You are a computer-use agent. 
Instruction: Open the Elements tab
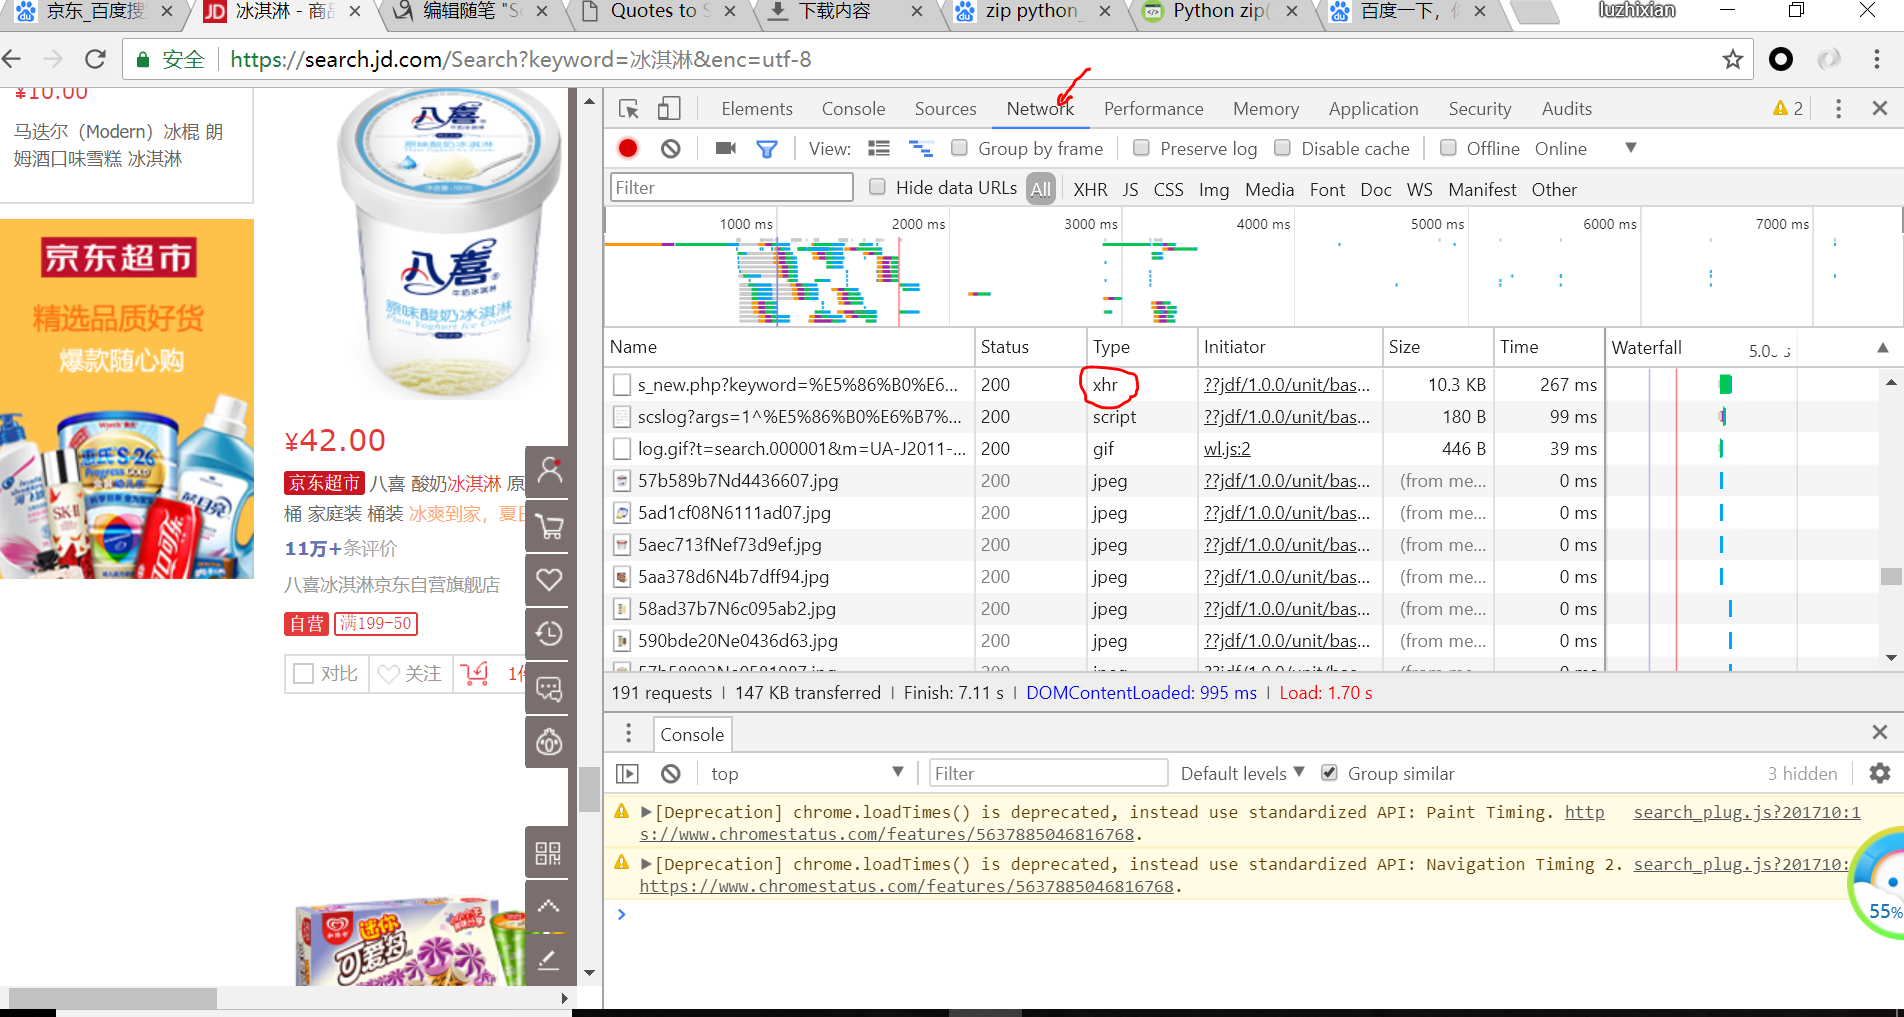click(x=757, y=109)
